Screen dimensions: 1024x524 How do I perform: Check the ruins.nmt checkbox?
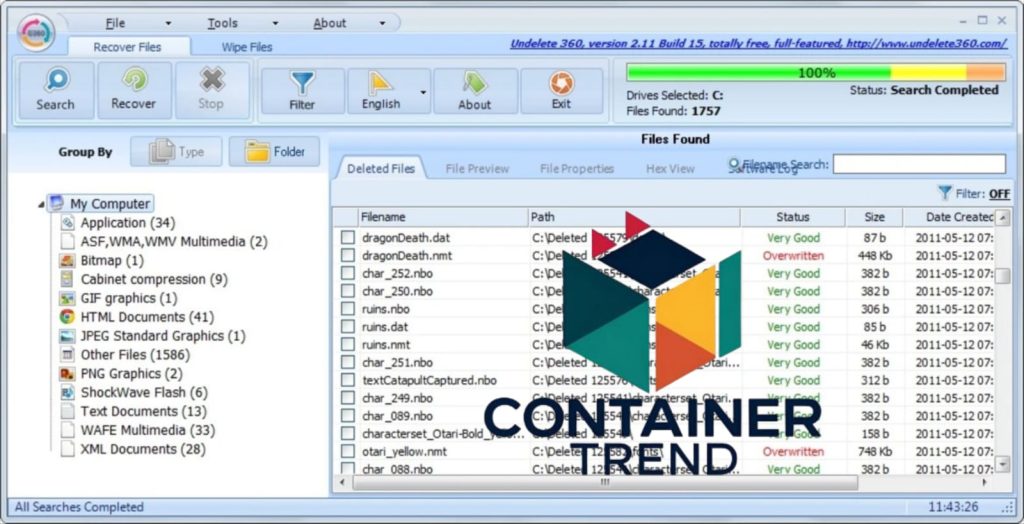pos(348,344)
